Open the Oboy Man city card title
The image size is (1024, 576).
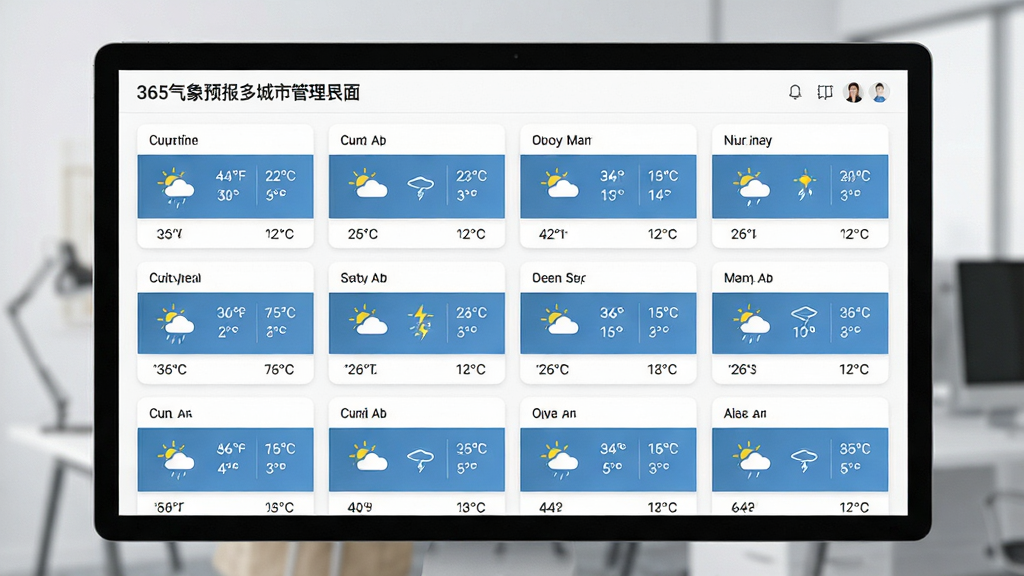click(x=562, y=140)
